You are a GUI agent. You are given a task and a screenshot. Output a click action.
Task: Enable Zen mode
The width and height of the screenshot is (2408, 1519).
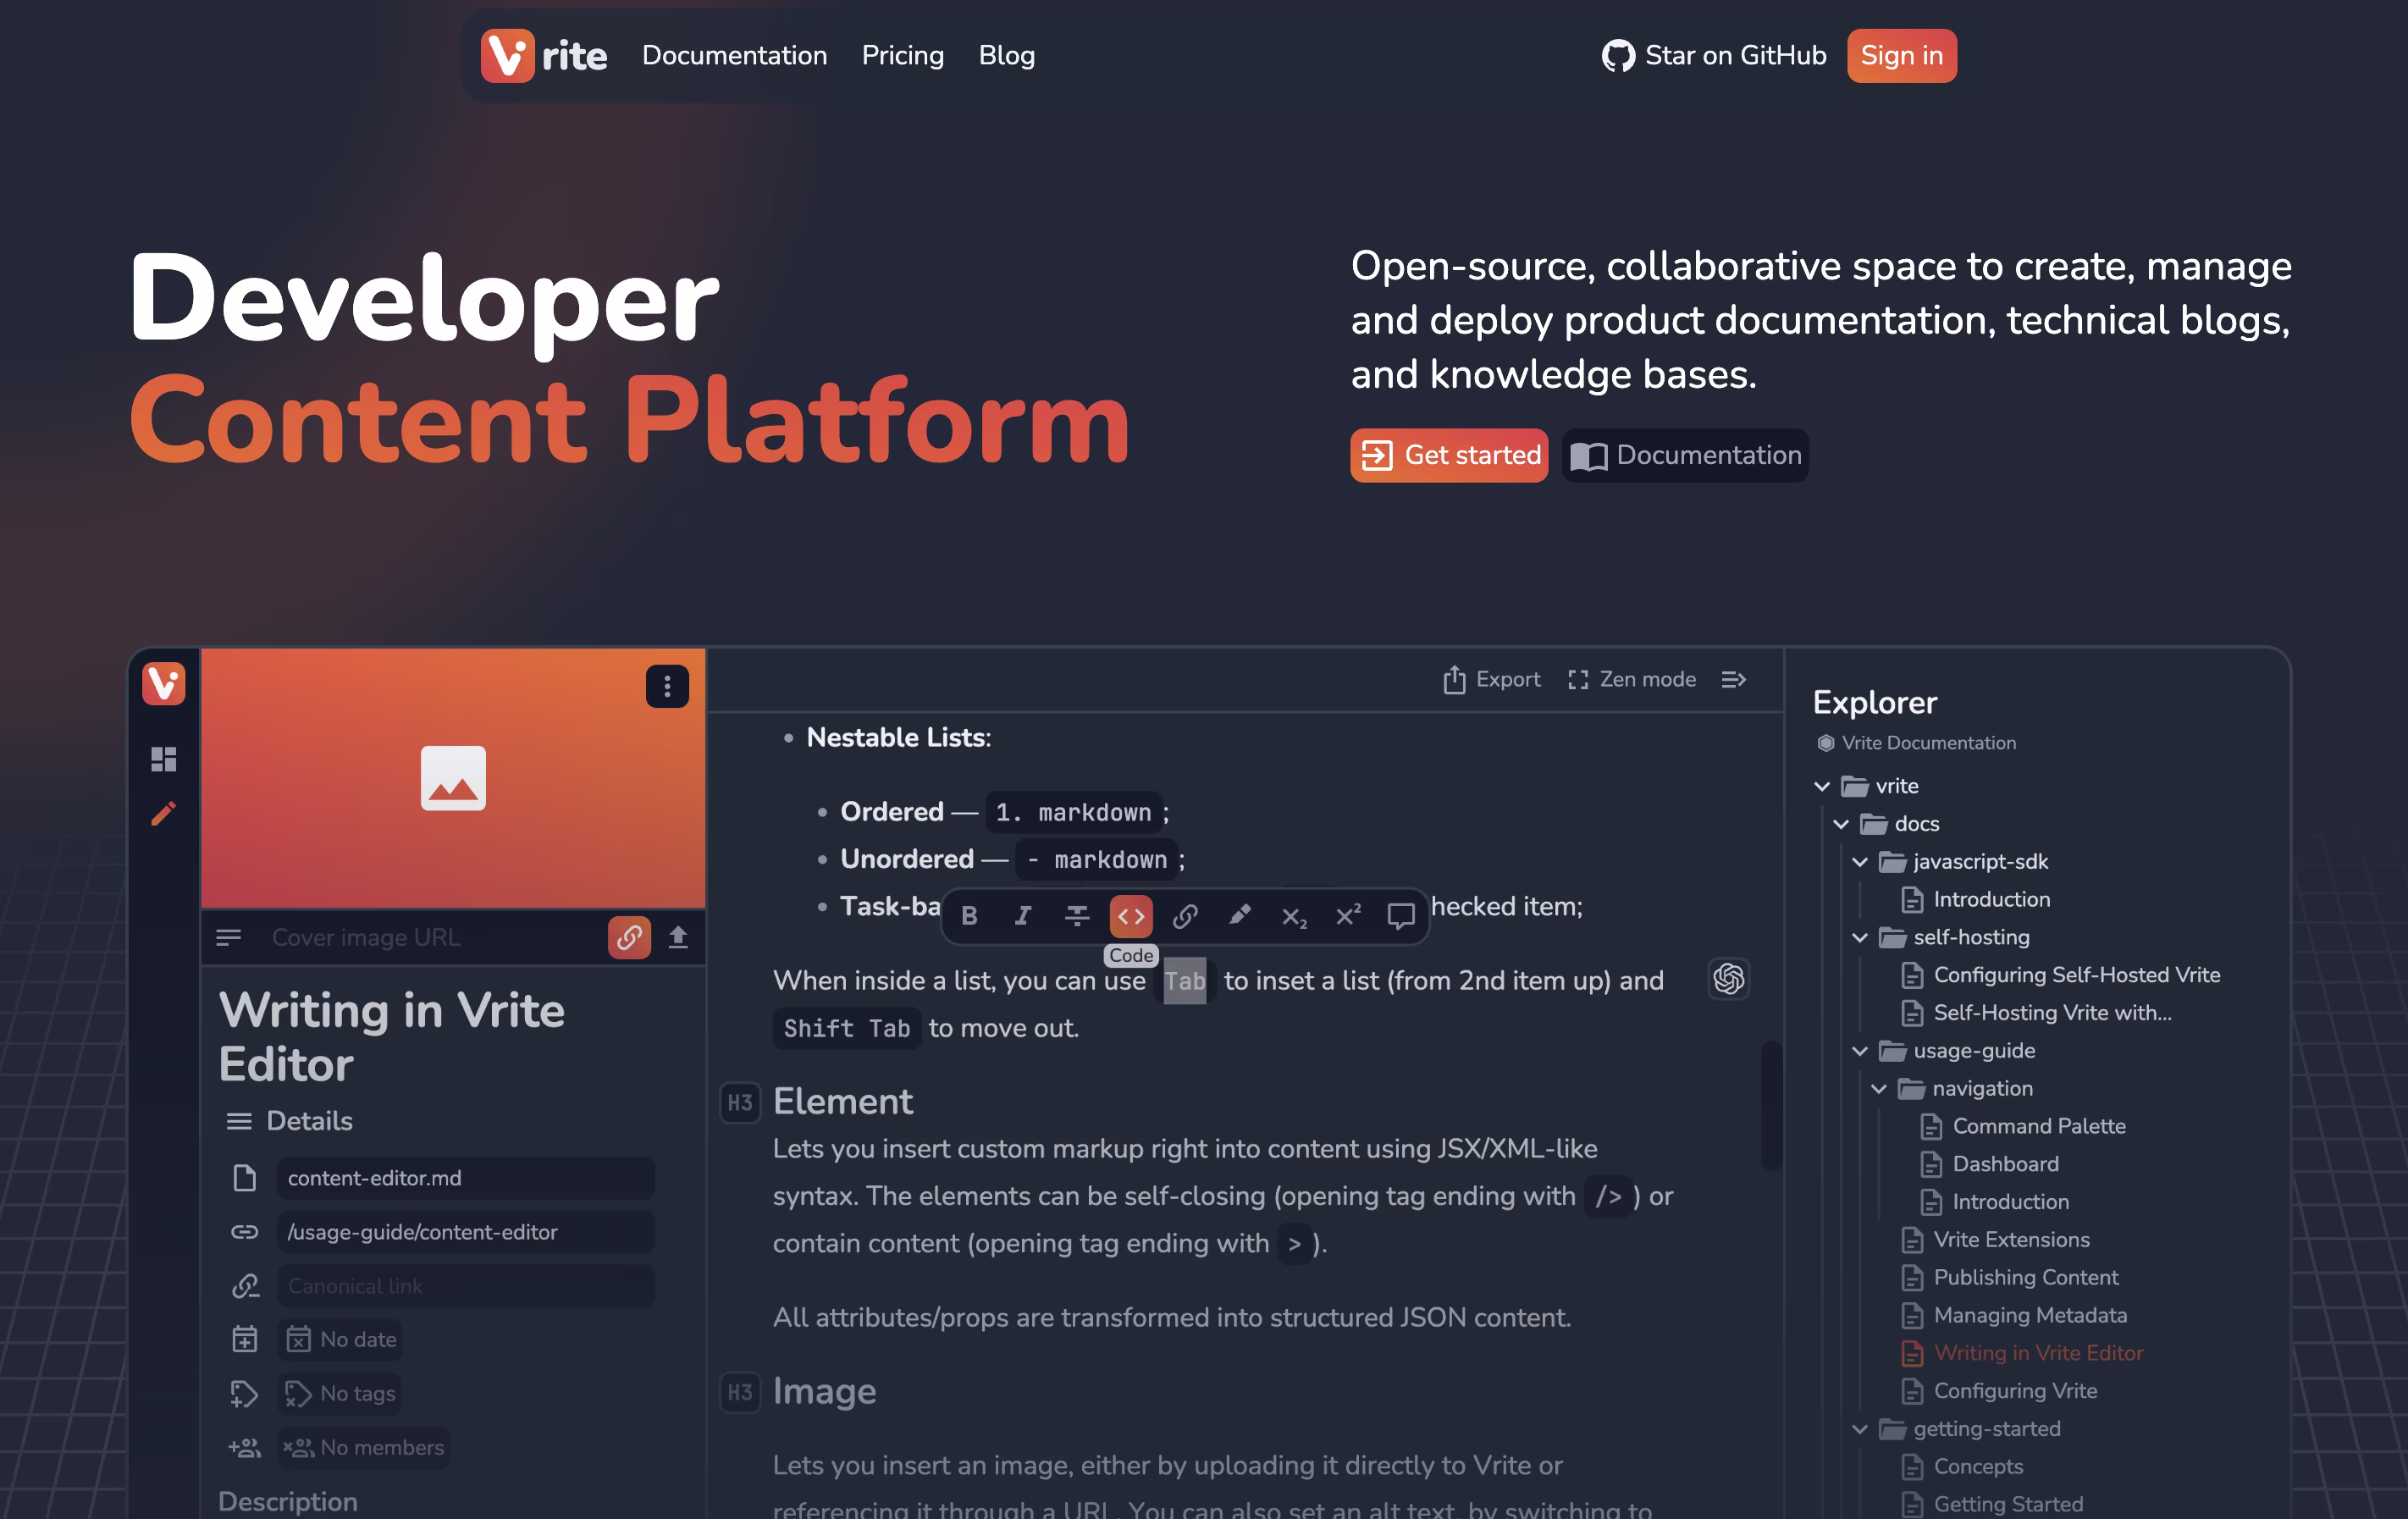[1632, 680]
